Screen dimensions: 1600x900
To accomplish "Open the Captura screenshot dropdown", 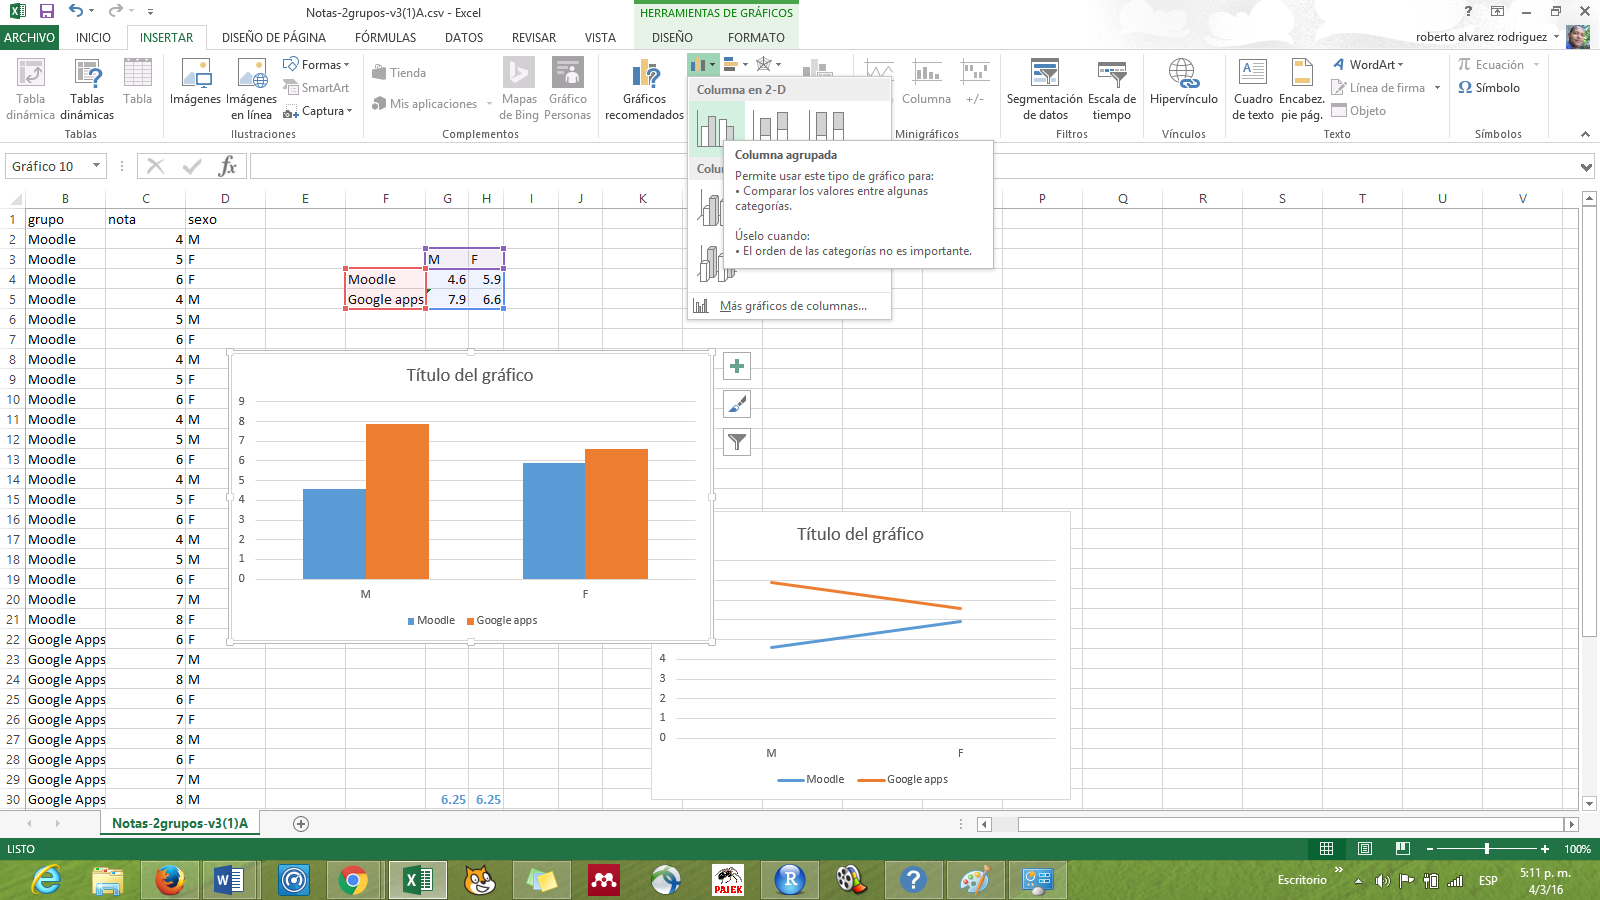I will tap(318, 111).
